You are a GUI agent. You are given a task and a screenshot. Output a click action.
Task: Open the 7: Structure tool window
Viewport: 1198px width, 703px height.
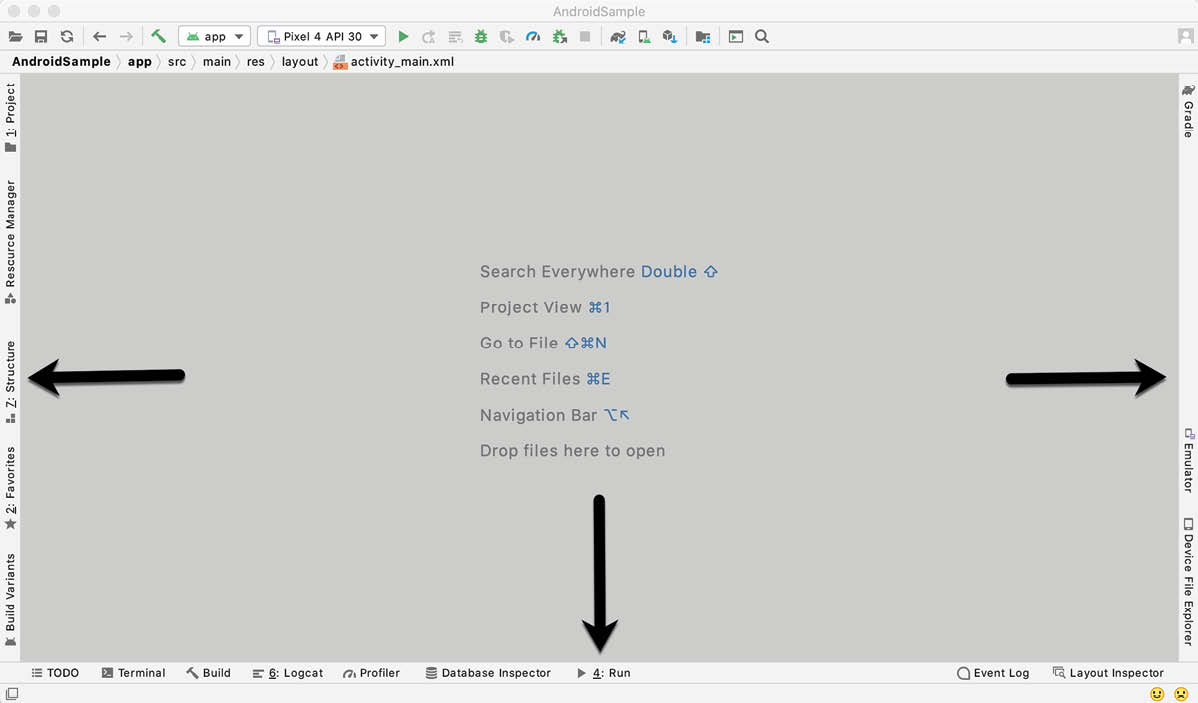tap(11, 381)
